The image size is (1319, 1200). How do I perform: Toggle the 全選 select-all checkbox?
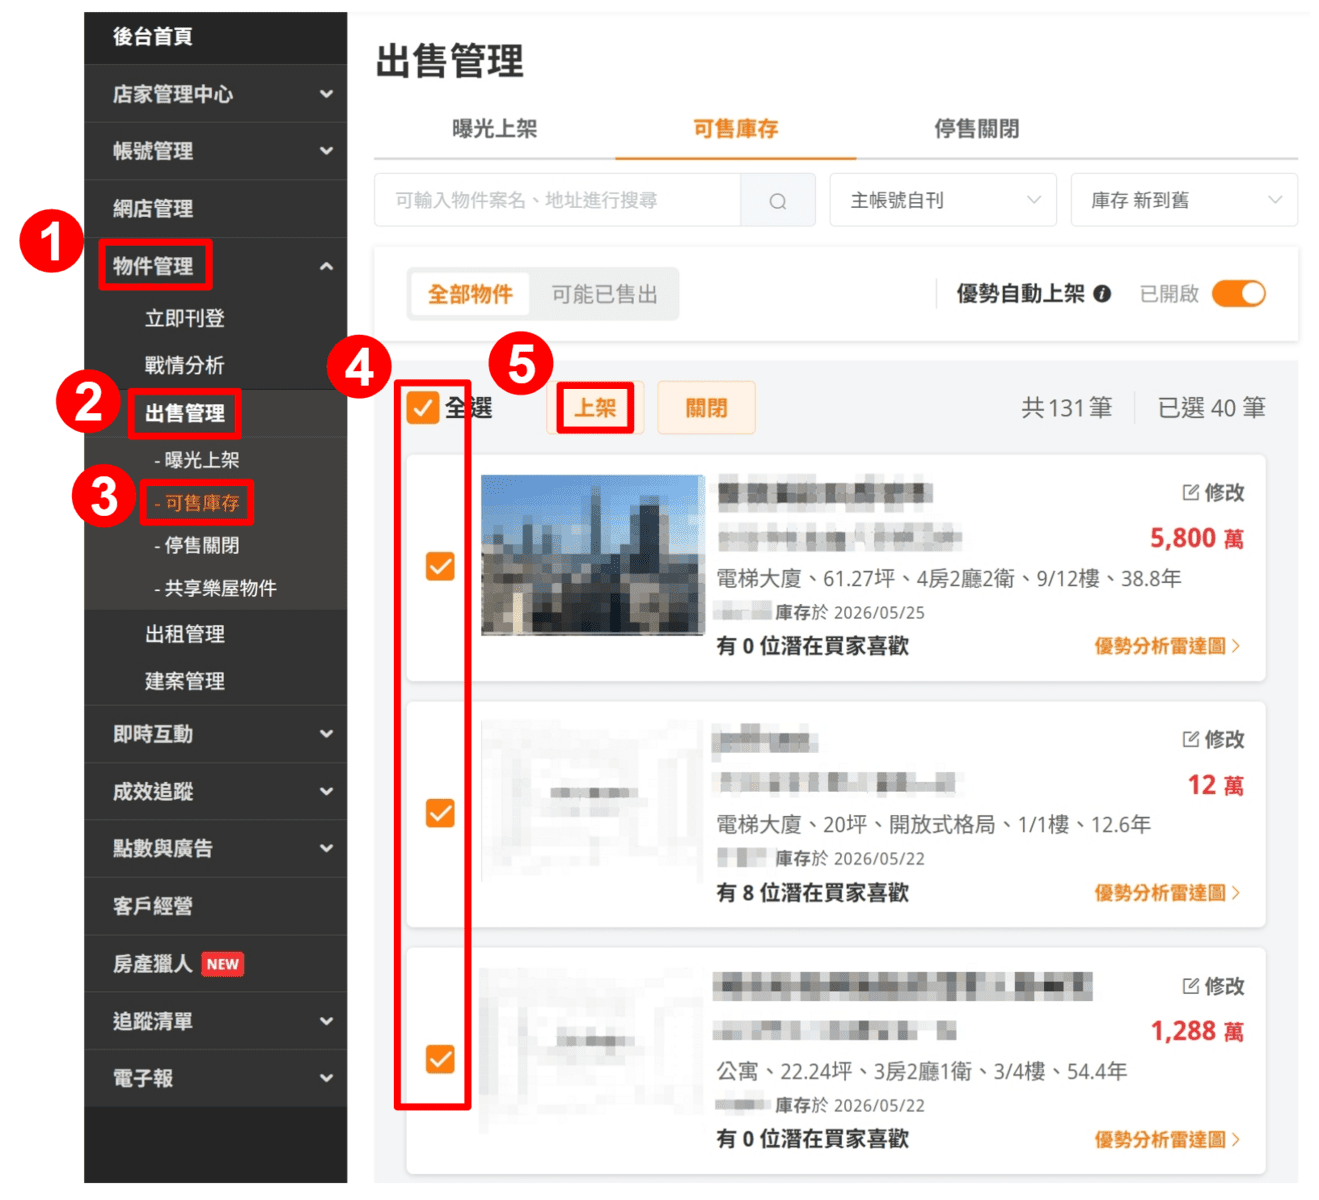pyautogui.click(x=423, y=408)
